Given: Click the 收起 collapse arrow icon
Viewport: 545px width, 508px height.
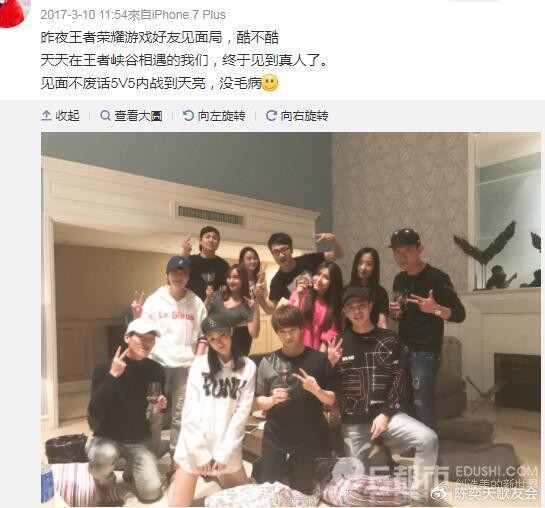Looking at the screenshot, I should (47, 115).
